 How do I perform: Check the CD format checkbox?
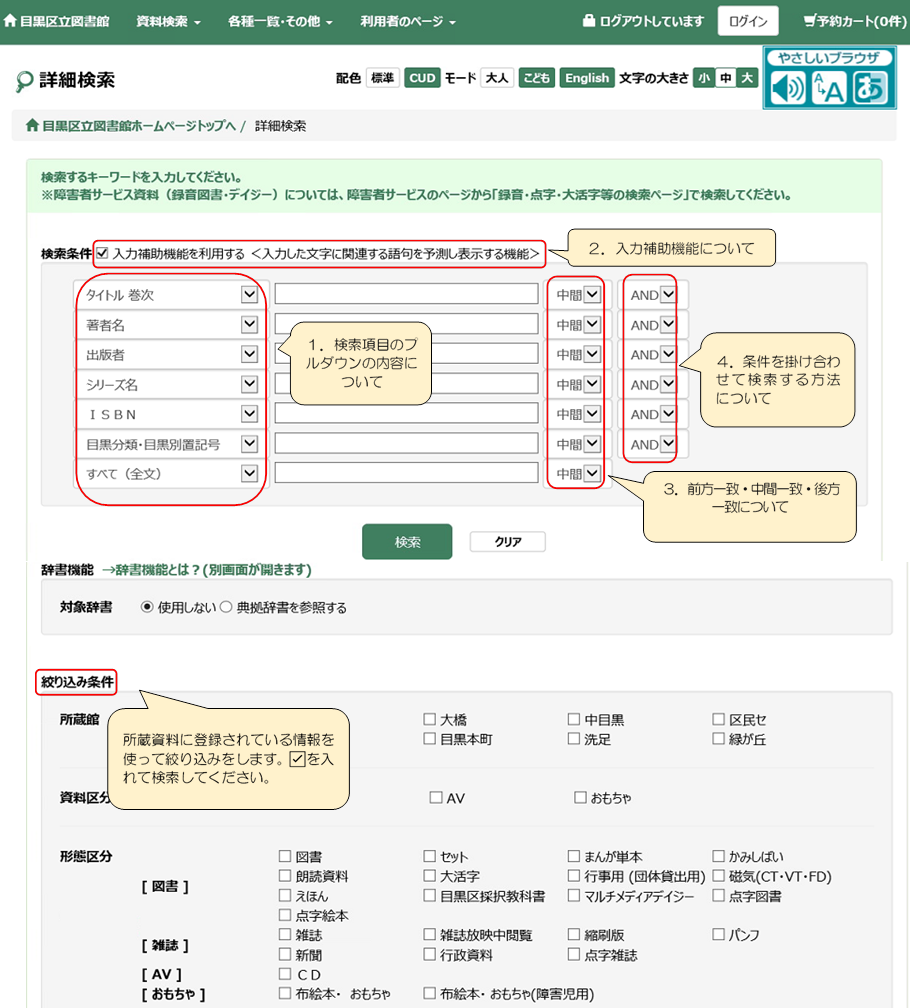point(285,974)
